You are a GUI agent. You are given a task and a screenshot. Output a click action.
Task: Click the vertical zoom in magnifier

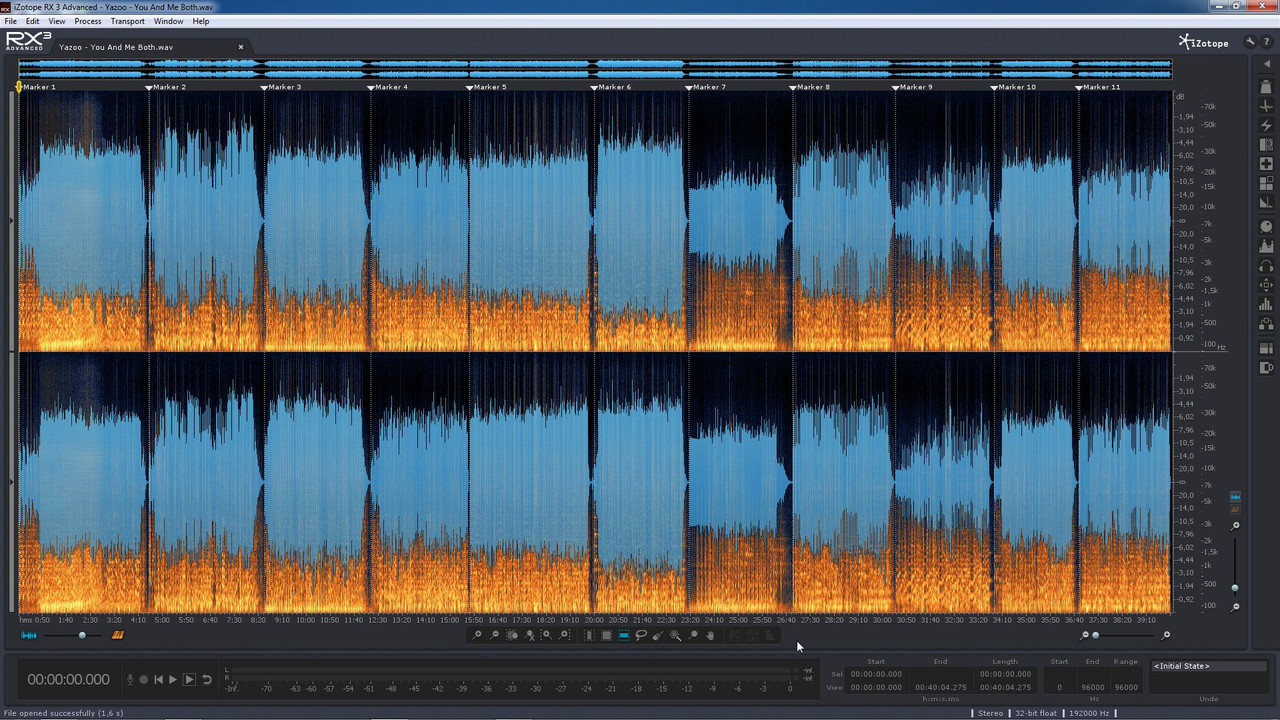[x=1235, y=526]
